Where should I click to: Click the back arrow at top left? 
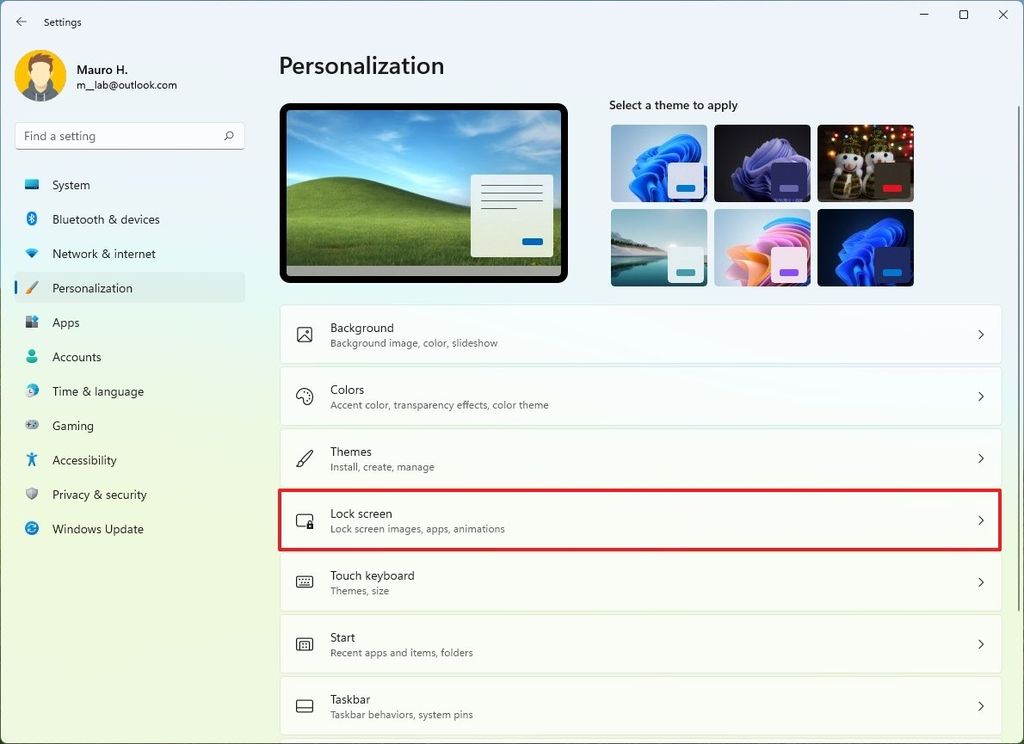point(21,21)
